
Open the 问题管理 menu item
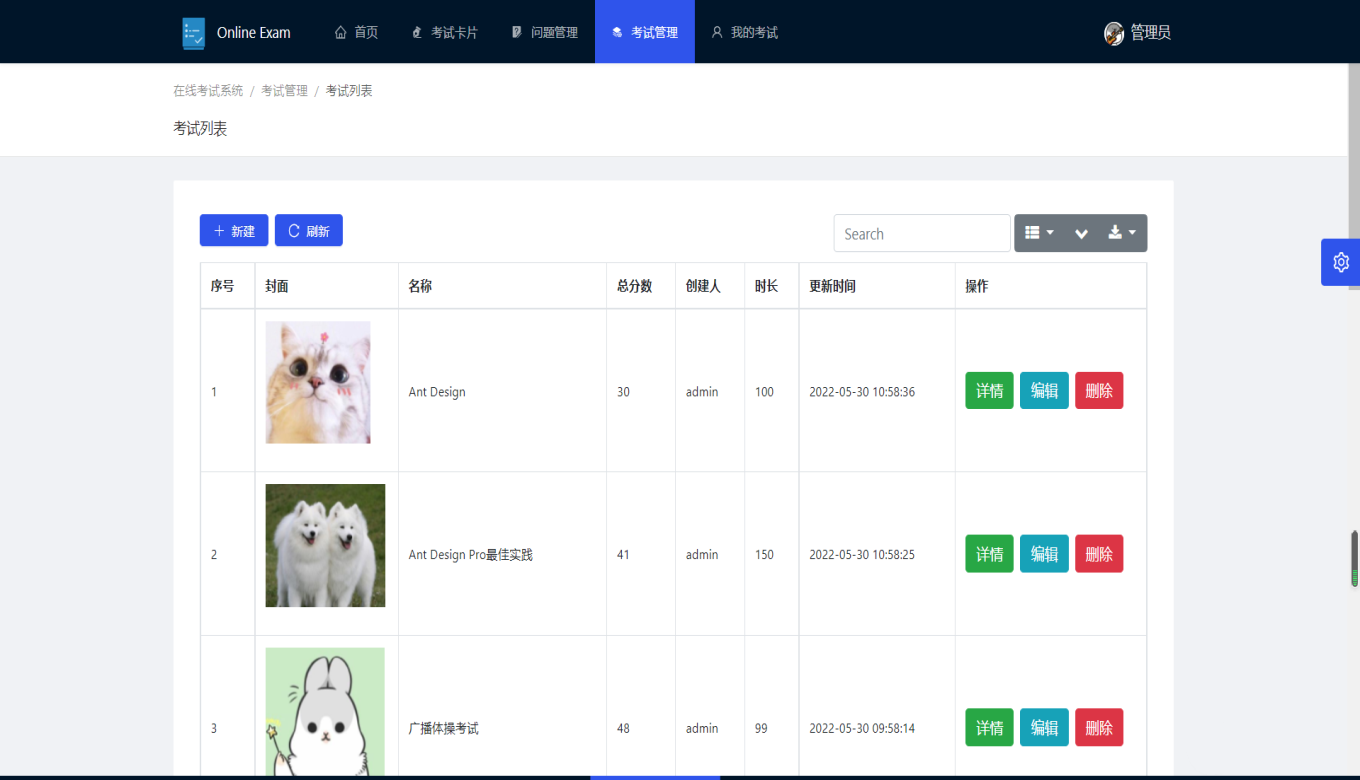coord(545,32)
